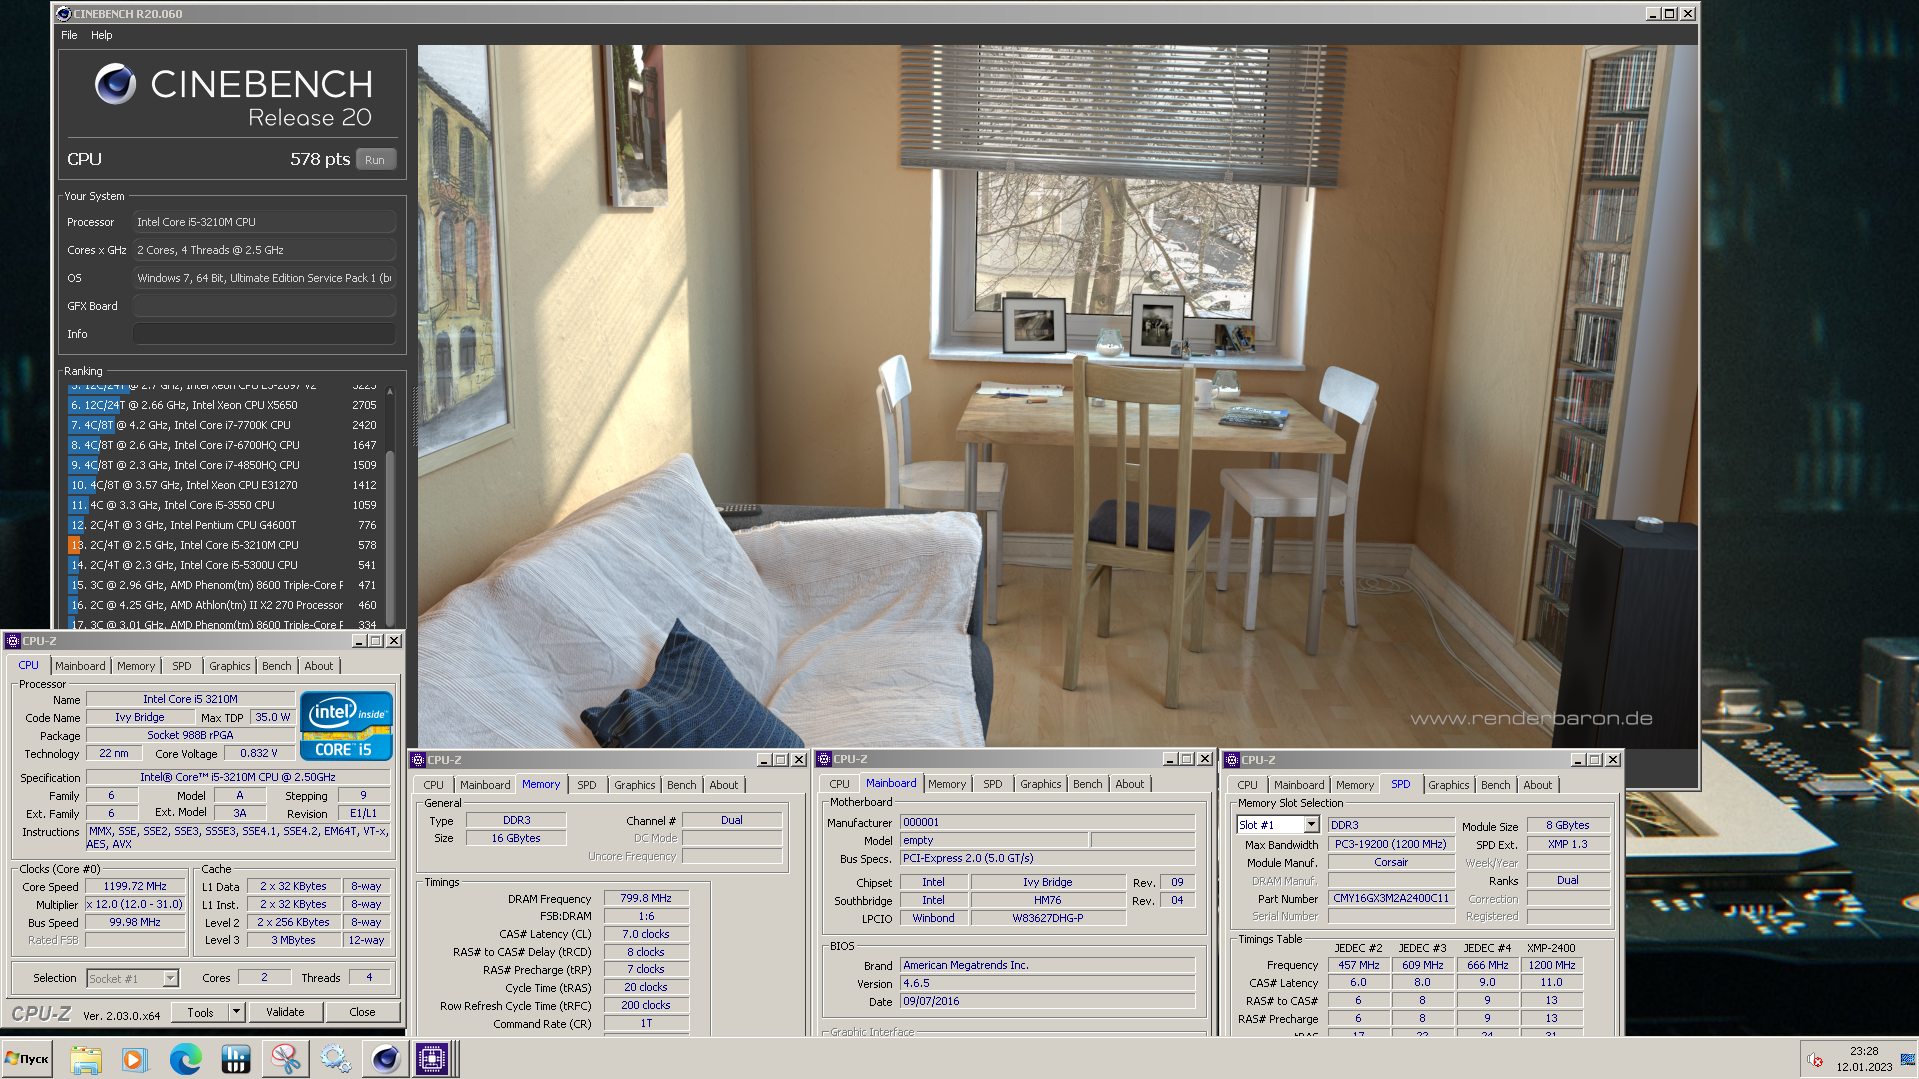Open Bench tab in first CPU-Z window
This screenshot has height=1079, width=1919.
tap(277, 666)
